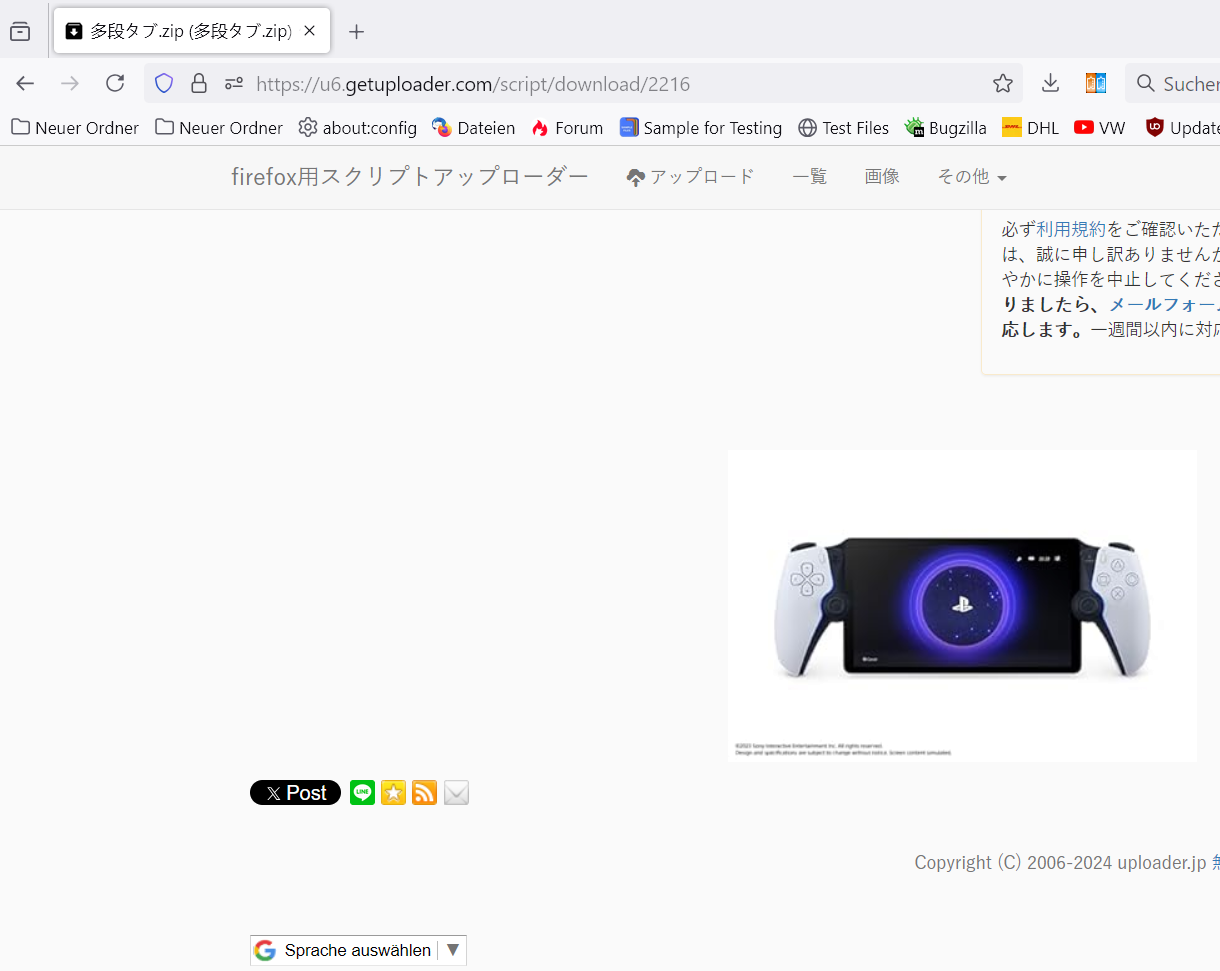The image size is (1220, 971).
Task: Open a new tab with plus button
Action: coord(356,32)
